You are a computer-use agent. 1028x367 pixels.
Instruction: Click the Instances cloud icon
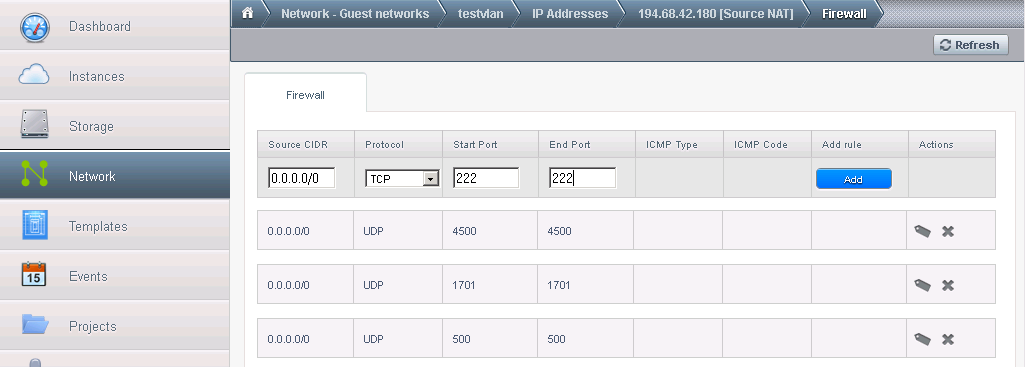[34, 76]
